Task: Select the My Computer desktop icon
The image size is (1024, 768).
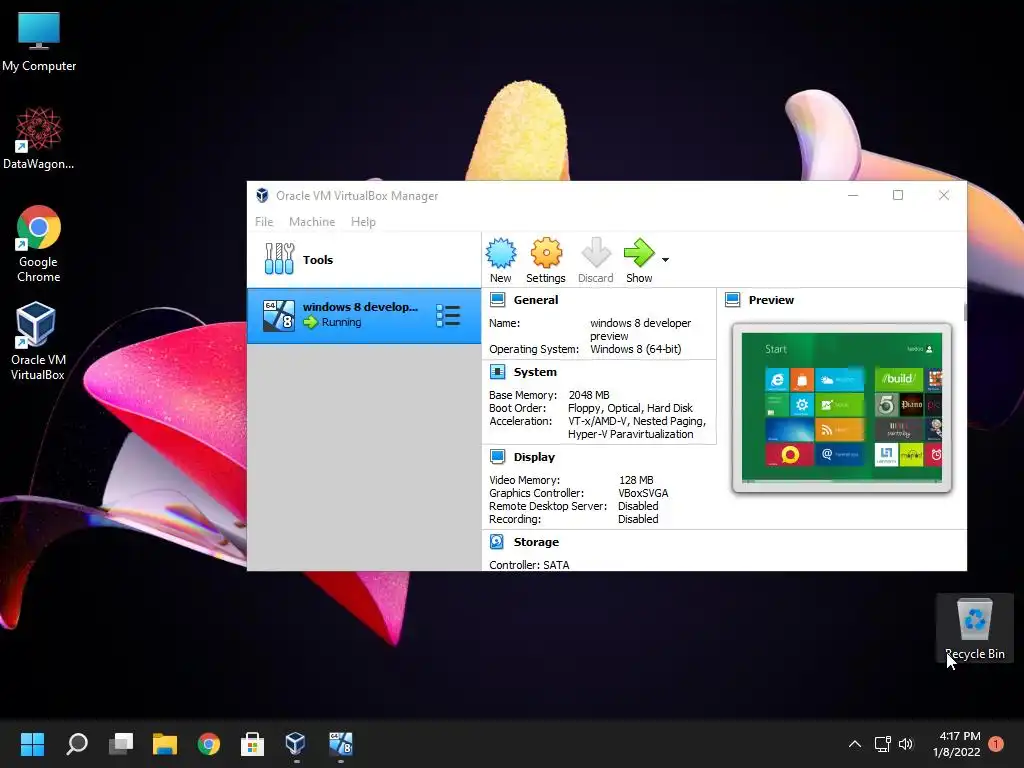Action: pos(39,42)
